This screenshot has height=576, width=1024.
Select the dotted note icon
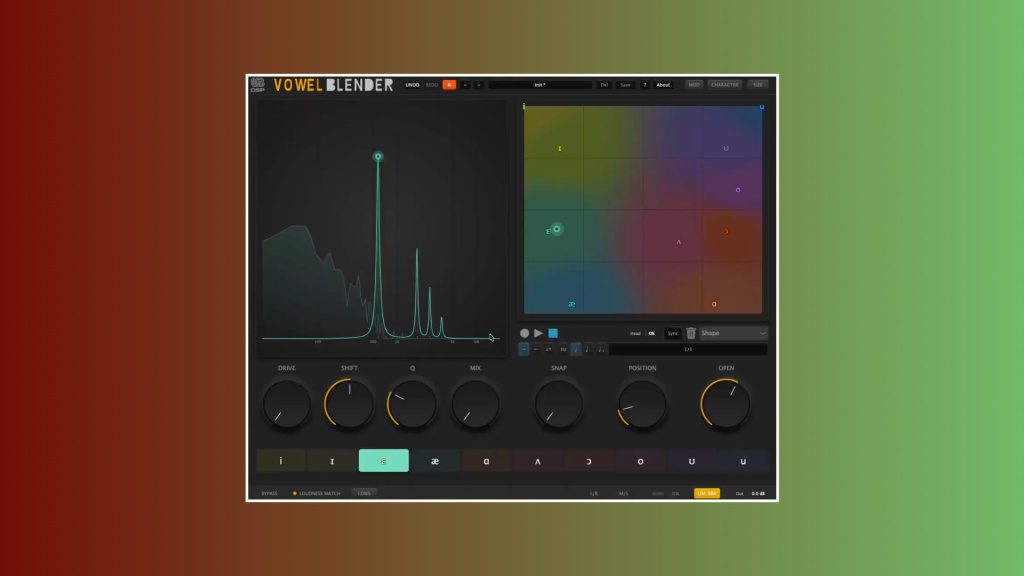(588, 349)
